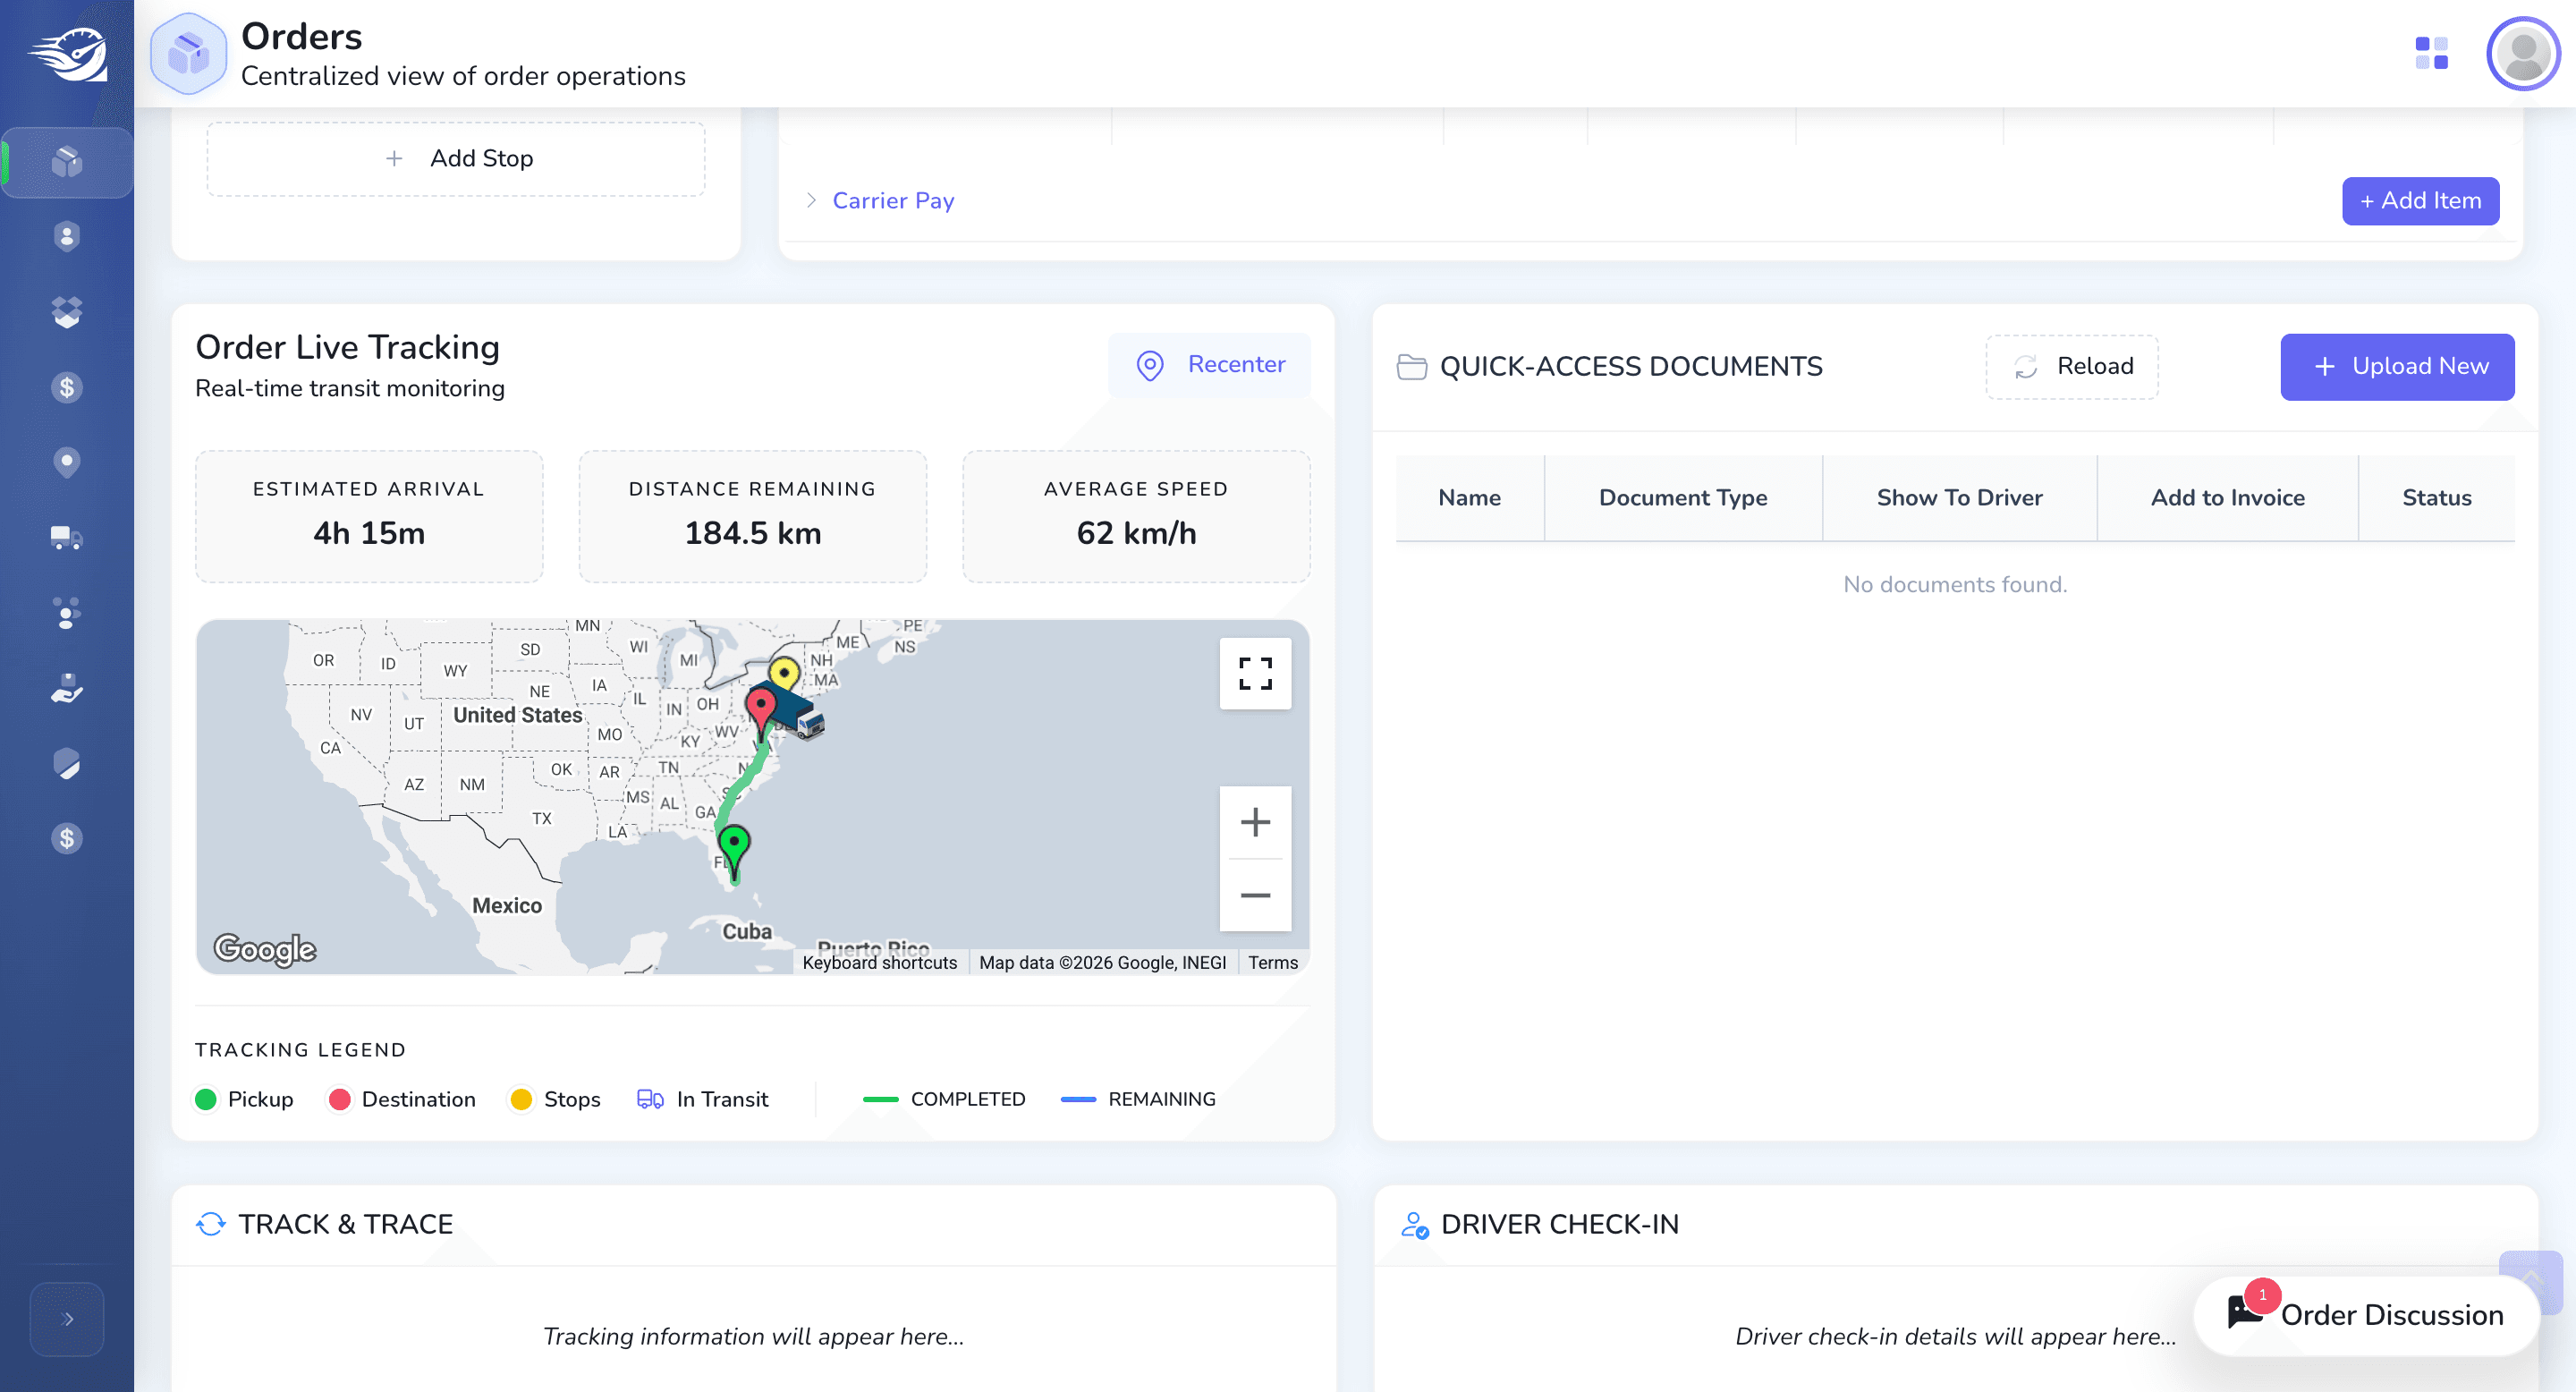The image size is (2576, 1392).
Task: Open the apps grid icon in header
Action: click(2431, 53)
